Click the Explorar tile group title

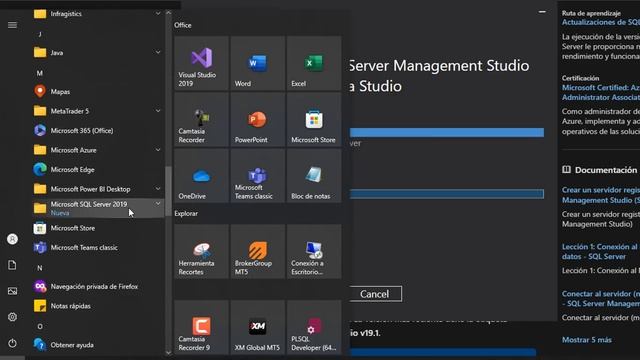point(186,213)
